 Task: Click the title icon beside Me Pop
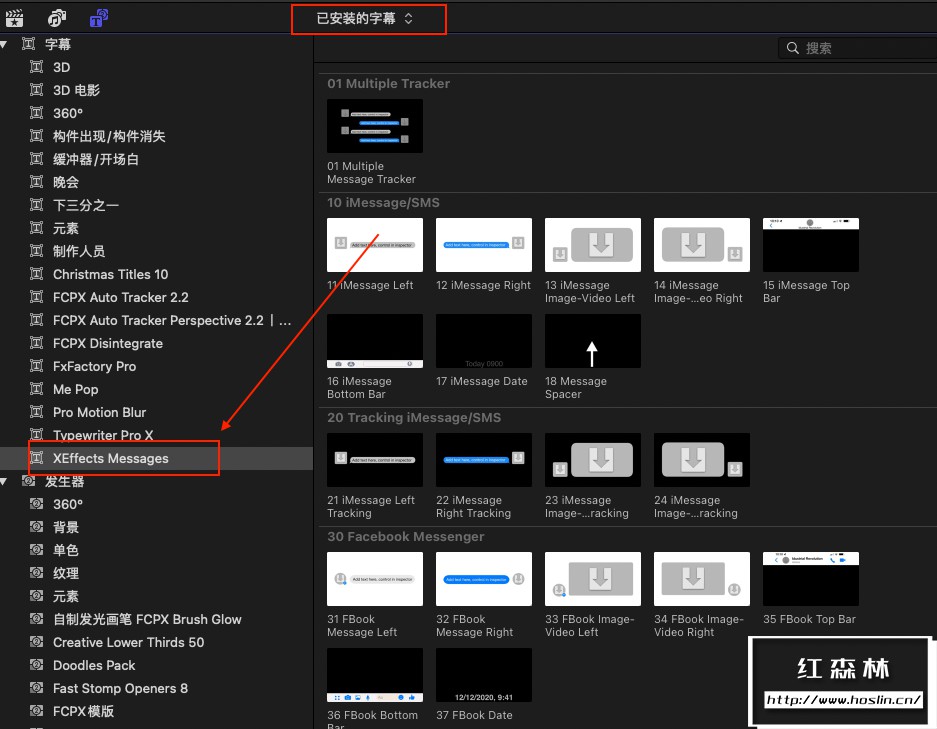coord(36,389)
